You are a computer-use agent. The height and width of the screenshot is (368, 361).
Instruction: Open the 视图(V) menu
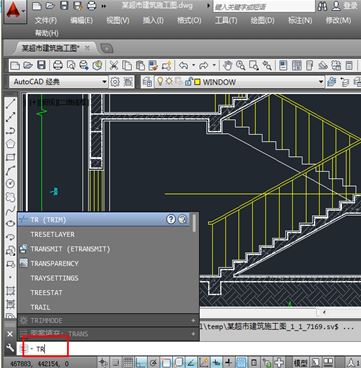tap(118, 20)
